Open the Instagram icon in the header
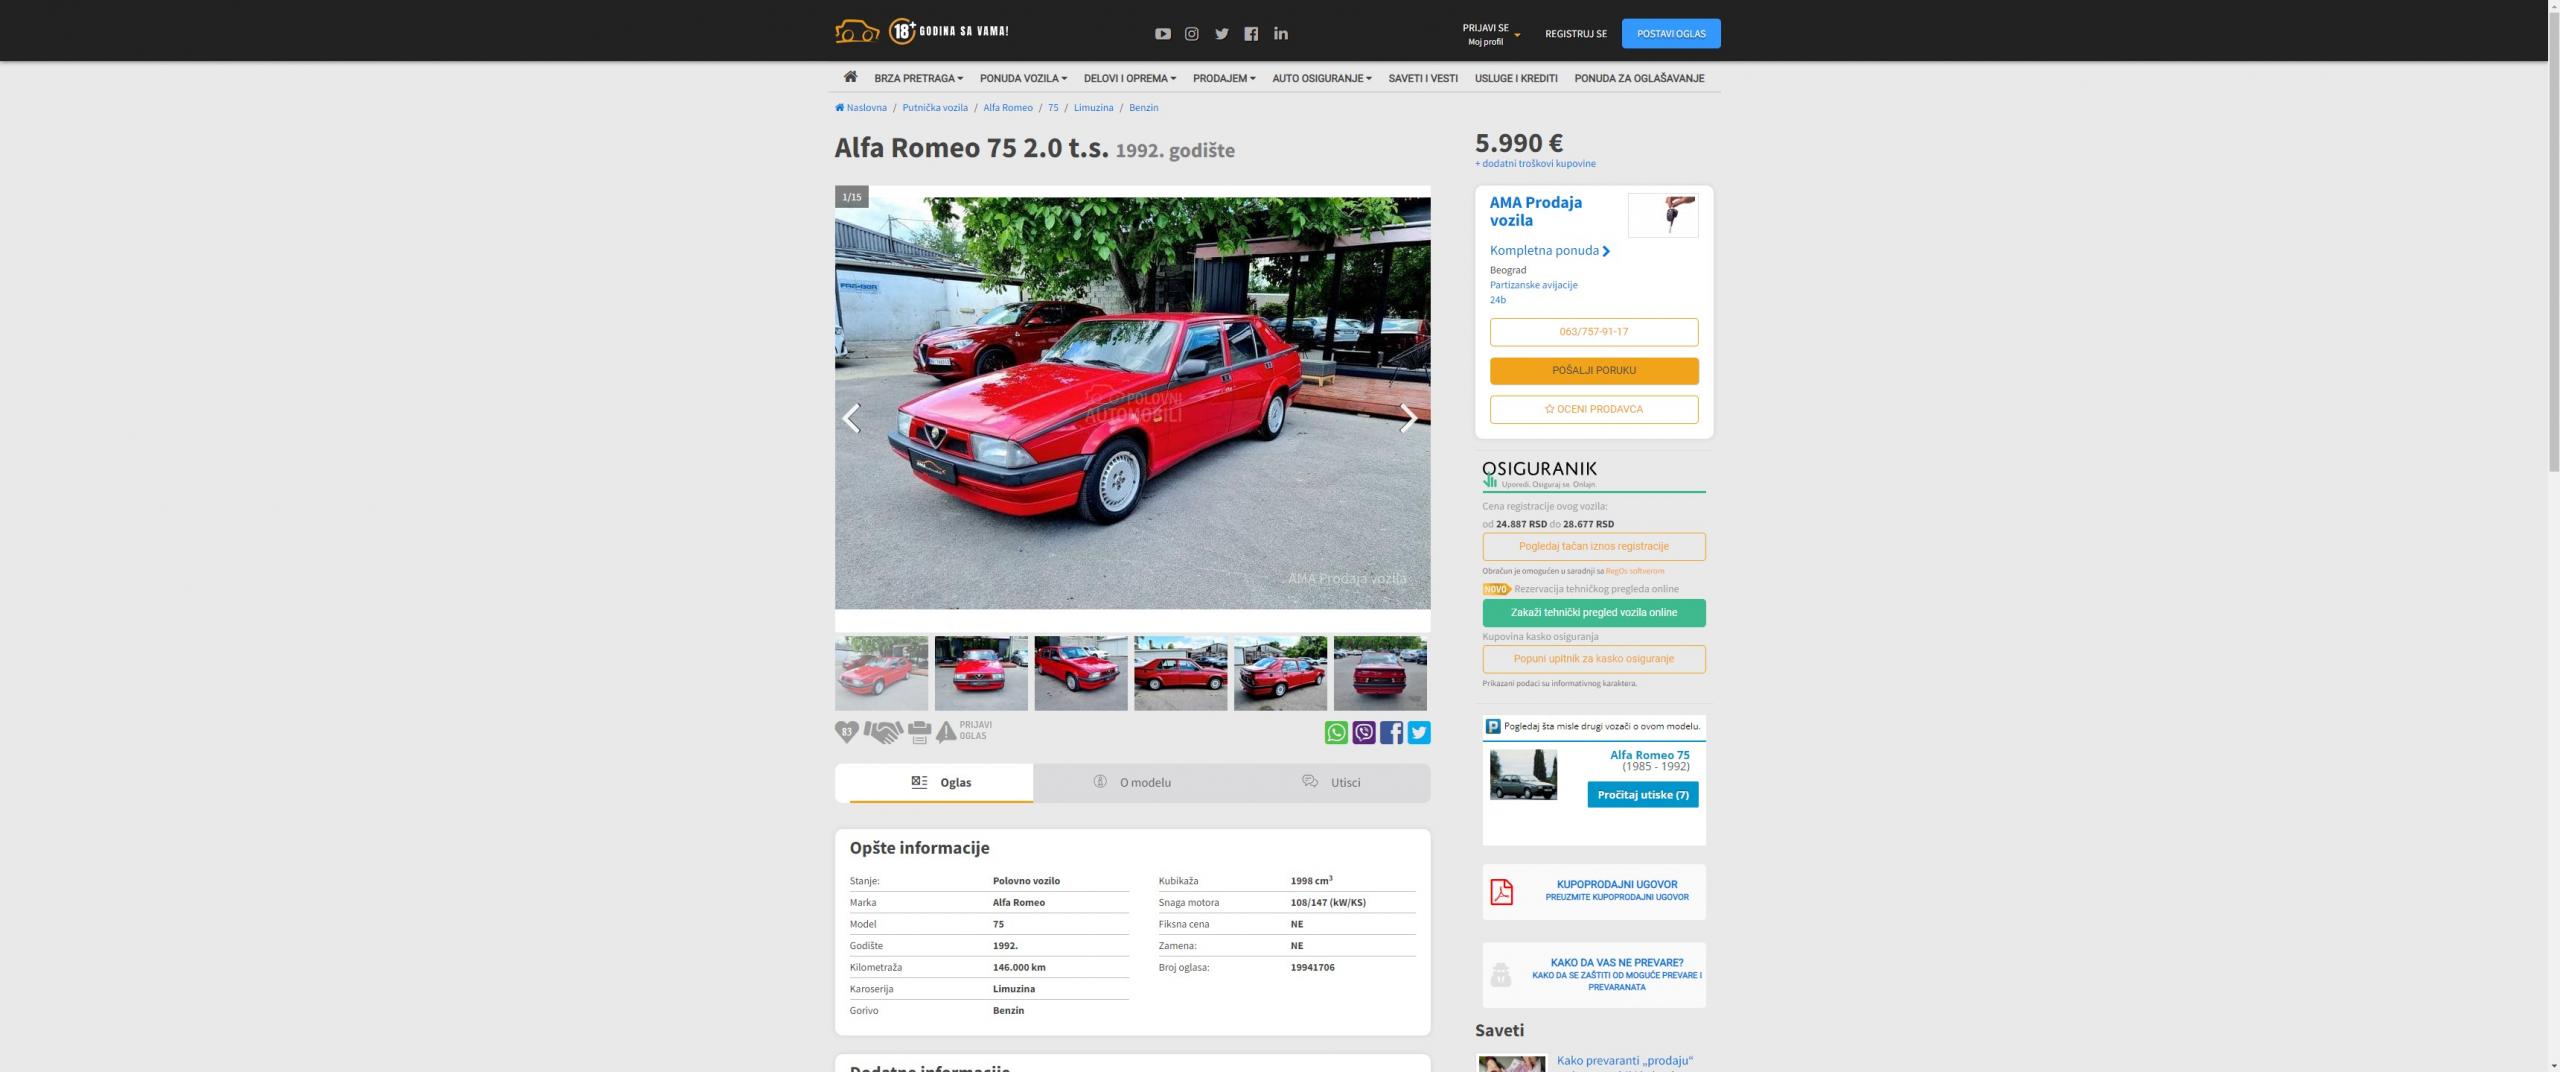Screen dimensions: 2560x1072 (x=1191, y=34)
